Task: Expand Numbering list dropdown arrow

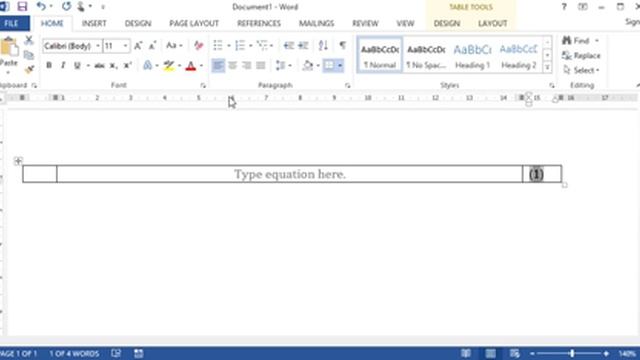Action: (x=250, y=46)
